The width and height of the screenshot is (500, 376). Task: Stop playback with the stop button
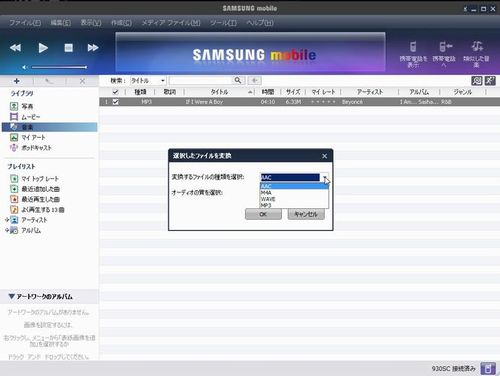[69, 48]
